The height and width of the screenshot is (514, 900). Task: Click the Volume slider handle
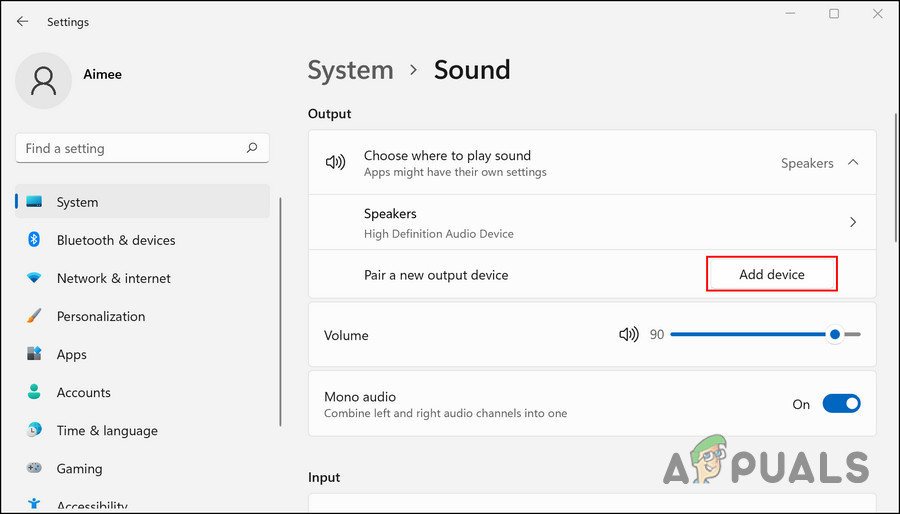tap(835, 335)
